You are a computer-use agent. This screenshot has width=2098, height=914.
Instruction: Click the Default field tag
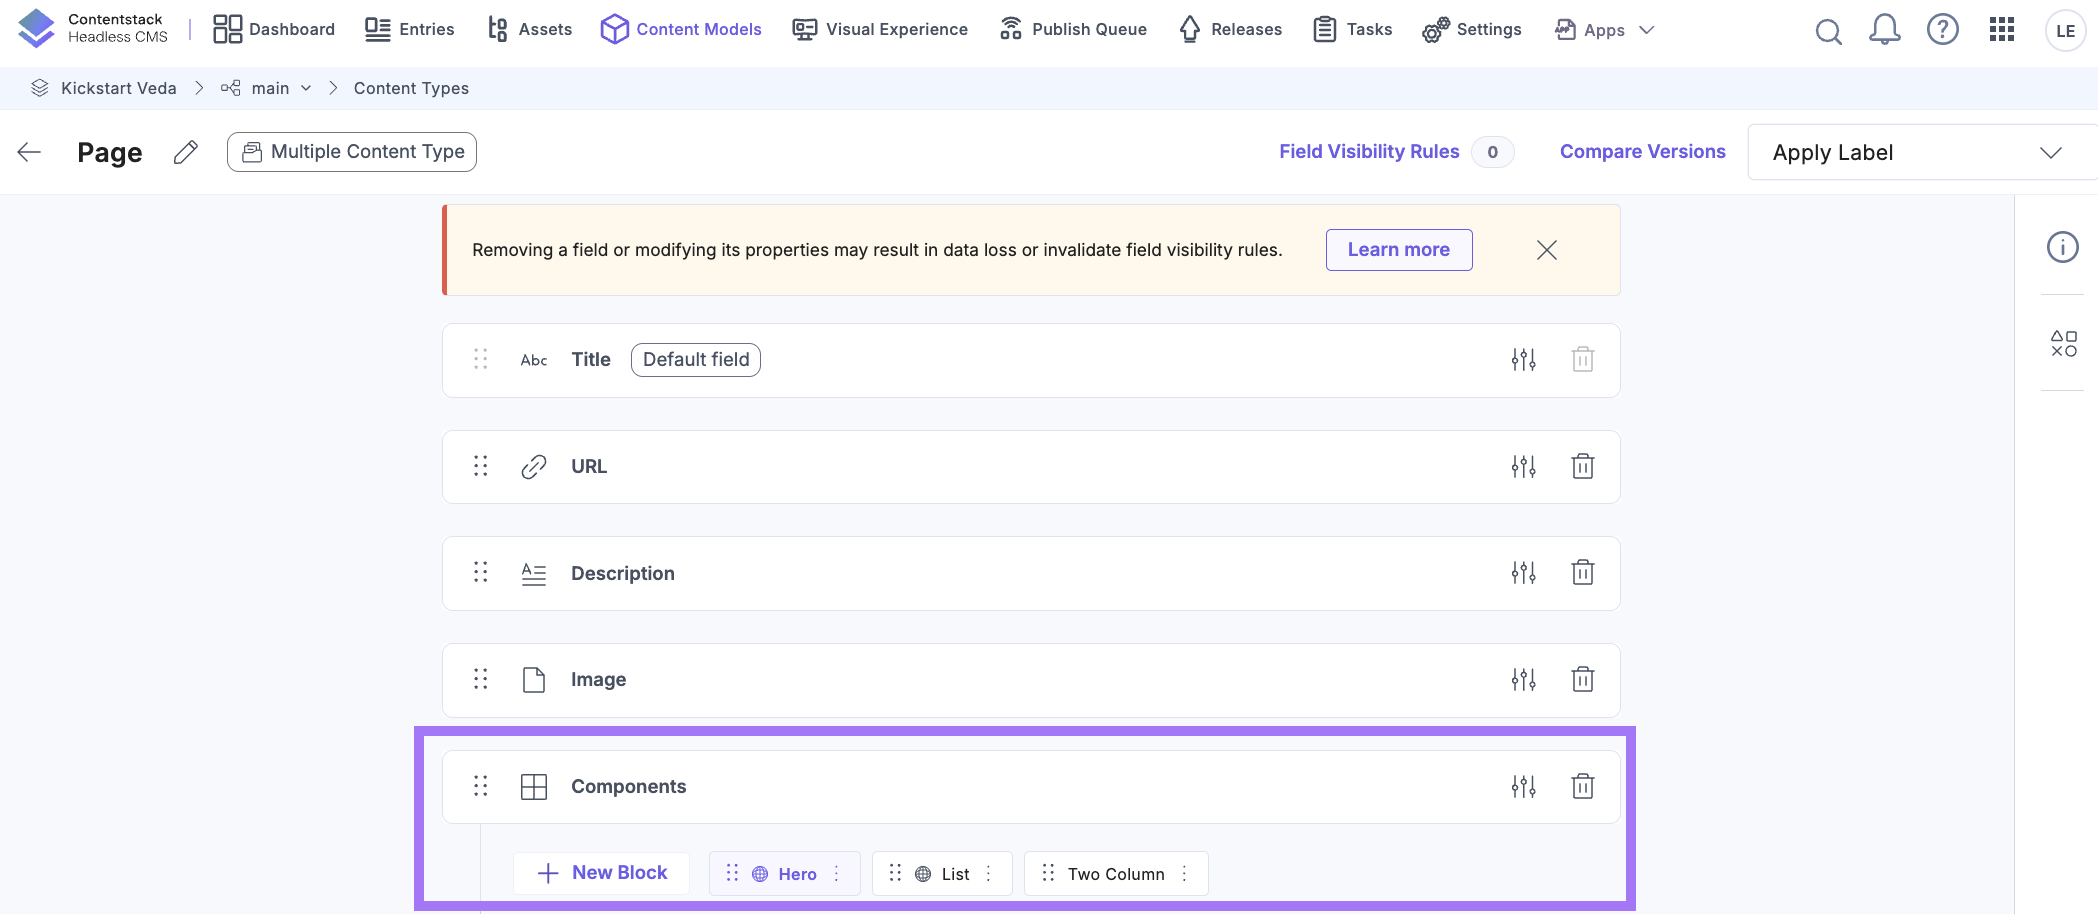[x=696, y=360]
